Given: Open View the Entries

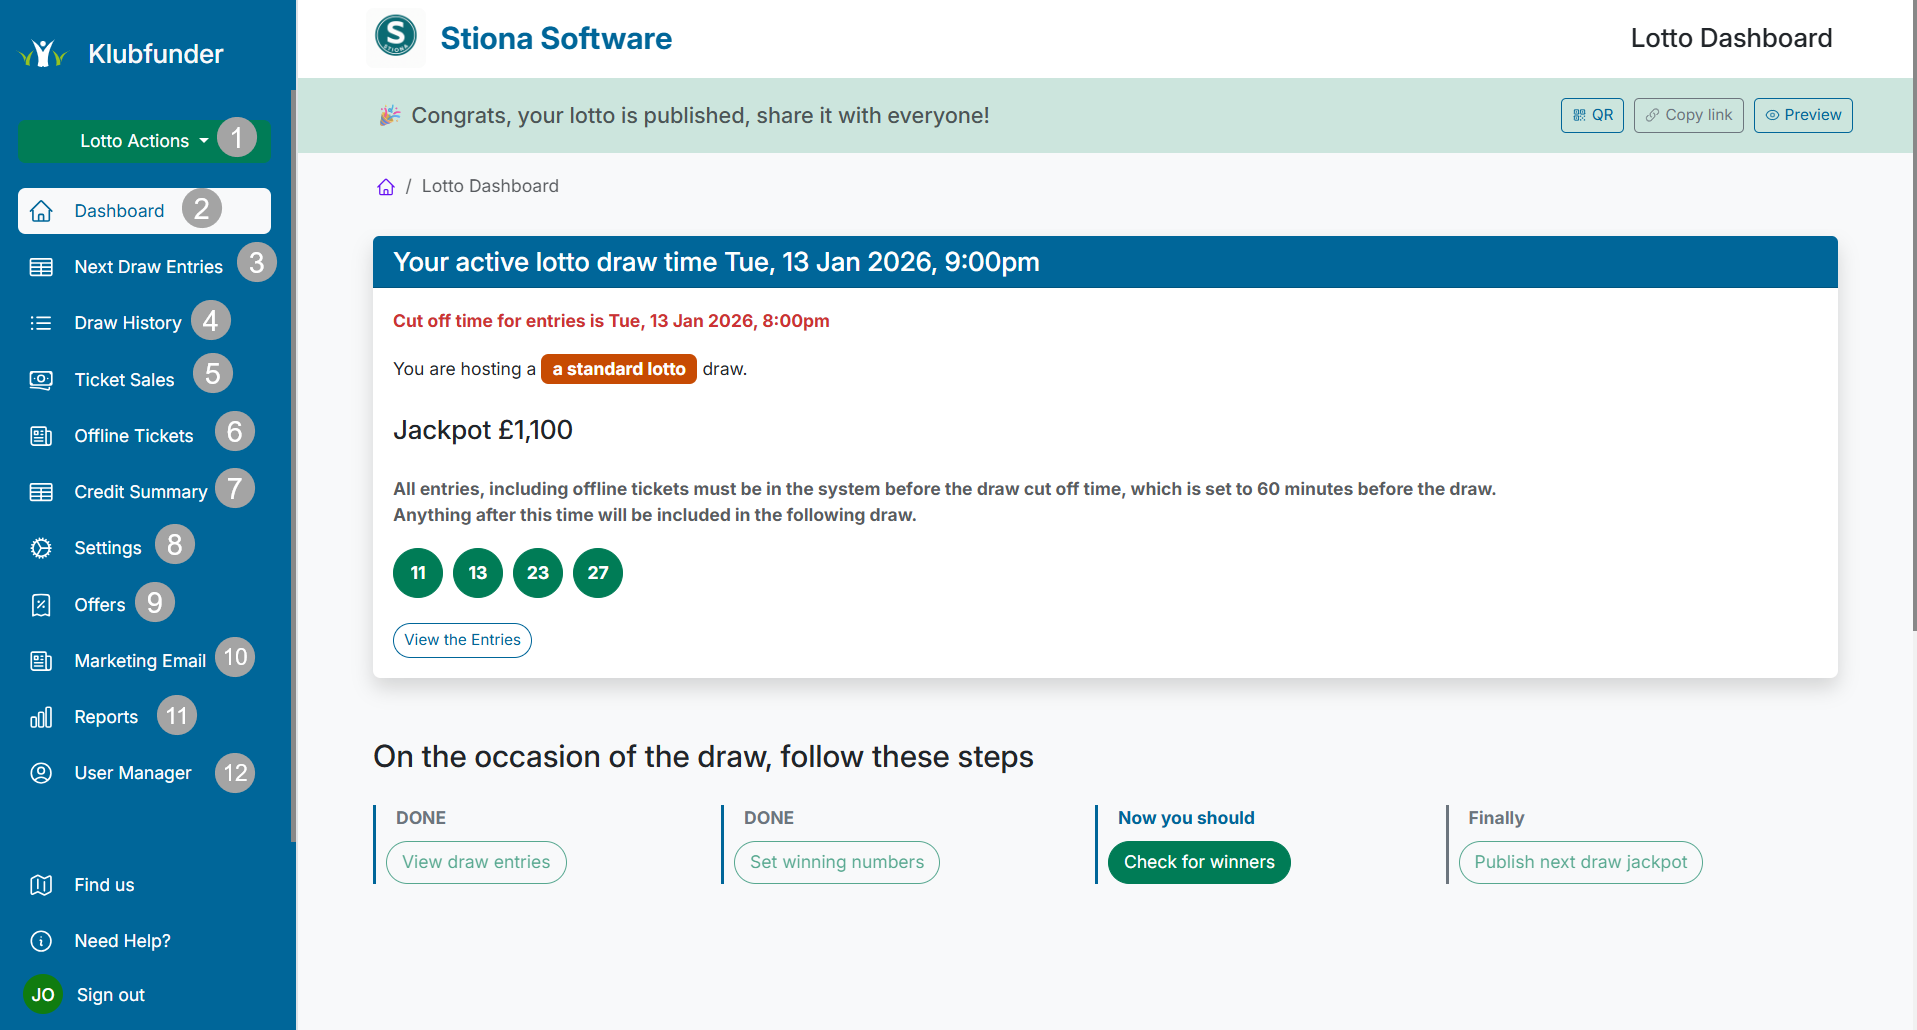Looking at the screenshot, I should [x=462, y=640].
